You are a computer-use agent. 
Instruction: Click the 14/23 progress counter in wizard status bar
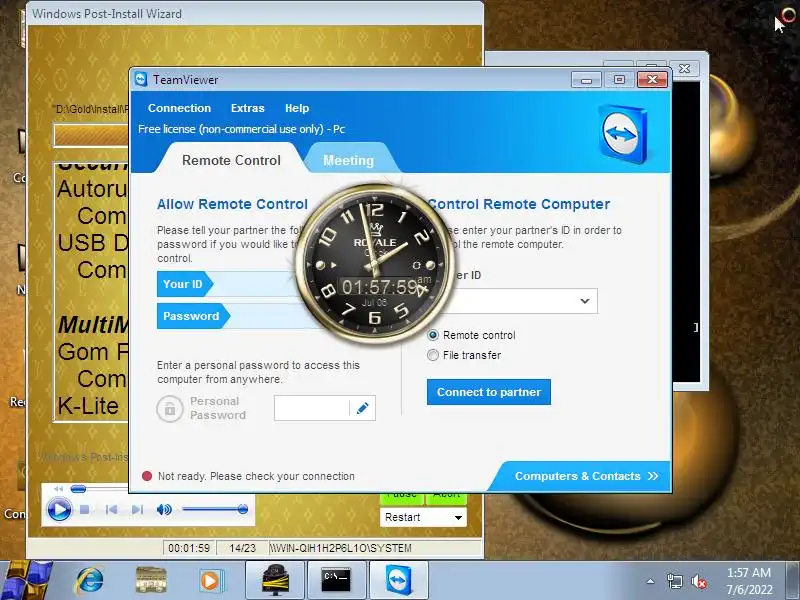[x=242, y=548]
